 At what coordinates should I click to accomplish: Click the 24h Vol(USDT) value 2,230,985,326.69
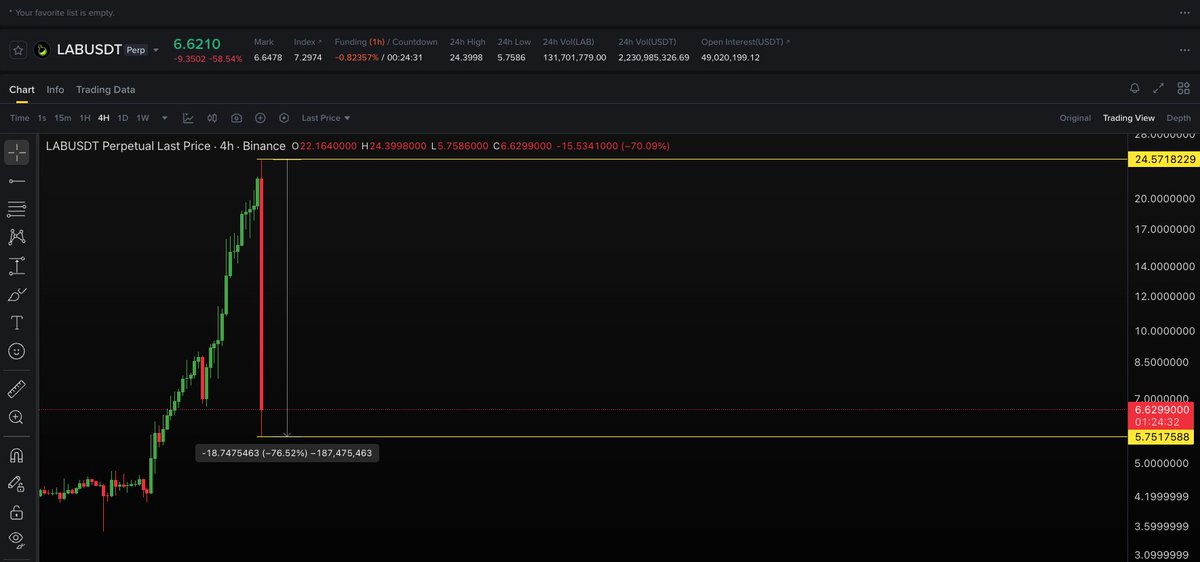pyautogui.click(x=654, y=57)
